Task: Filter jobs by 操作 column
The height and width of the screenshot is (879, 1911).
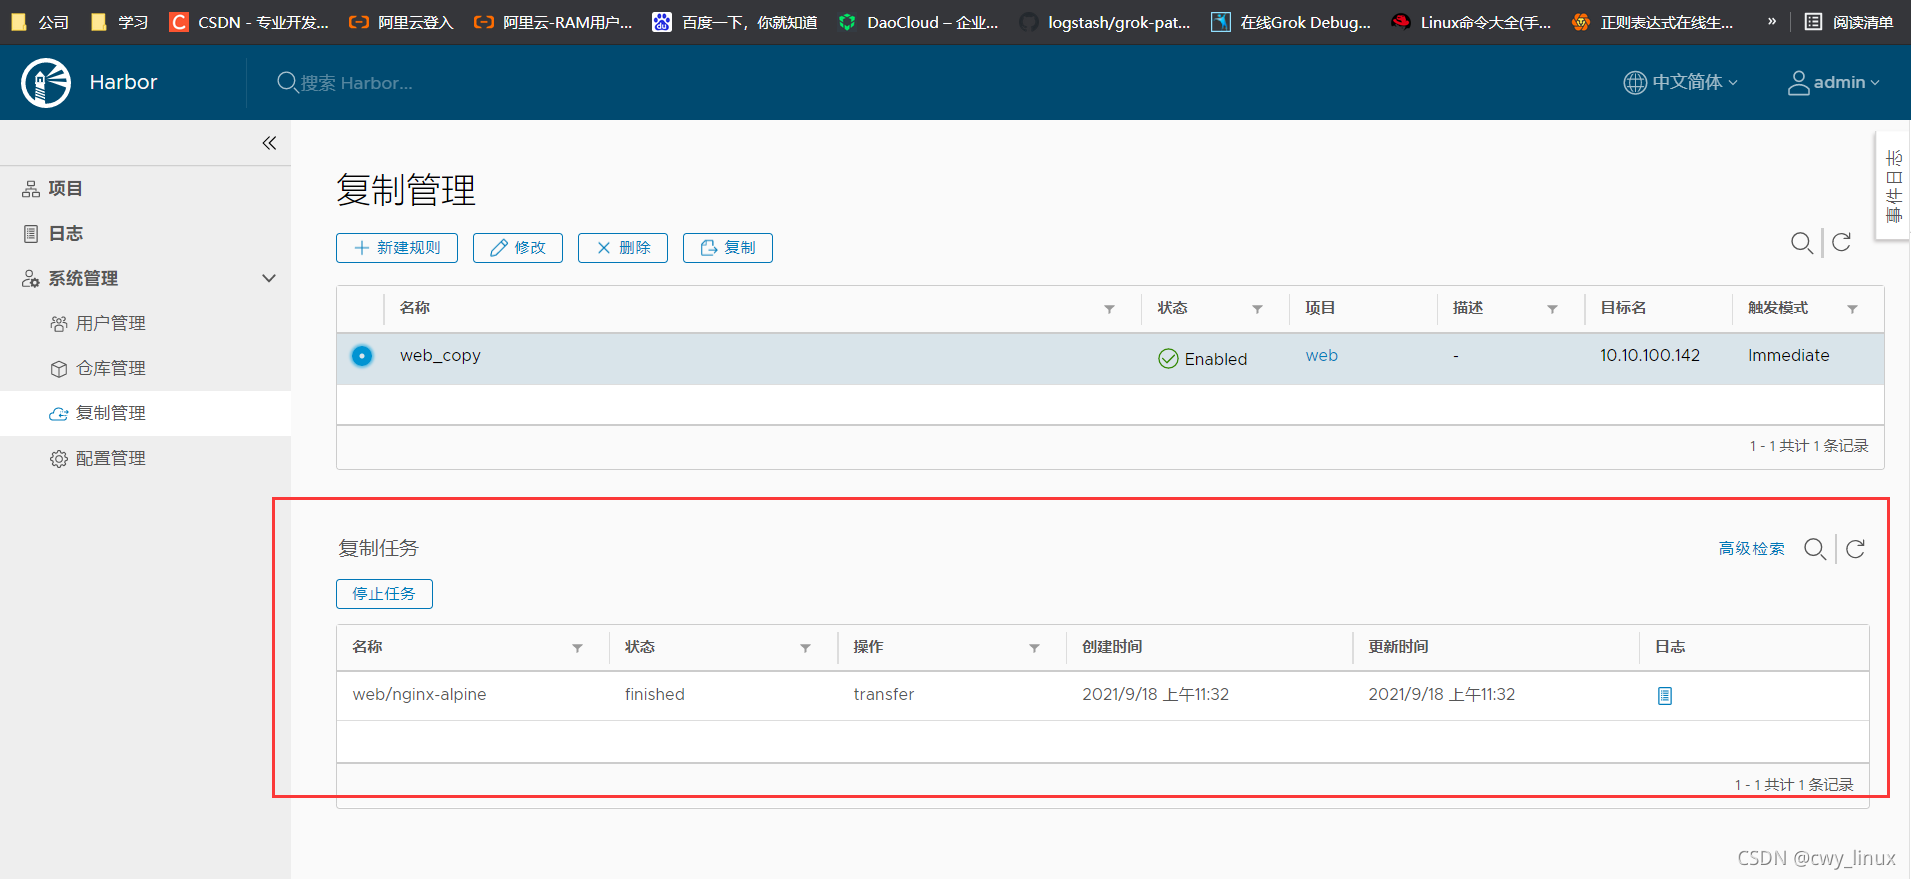Action: coord(1034,648)
